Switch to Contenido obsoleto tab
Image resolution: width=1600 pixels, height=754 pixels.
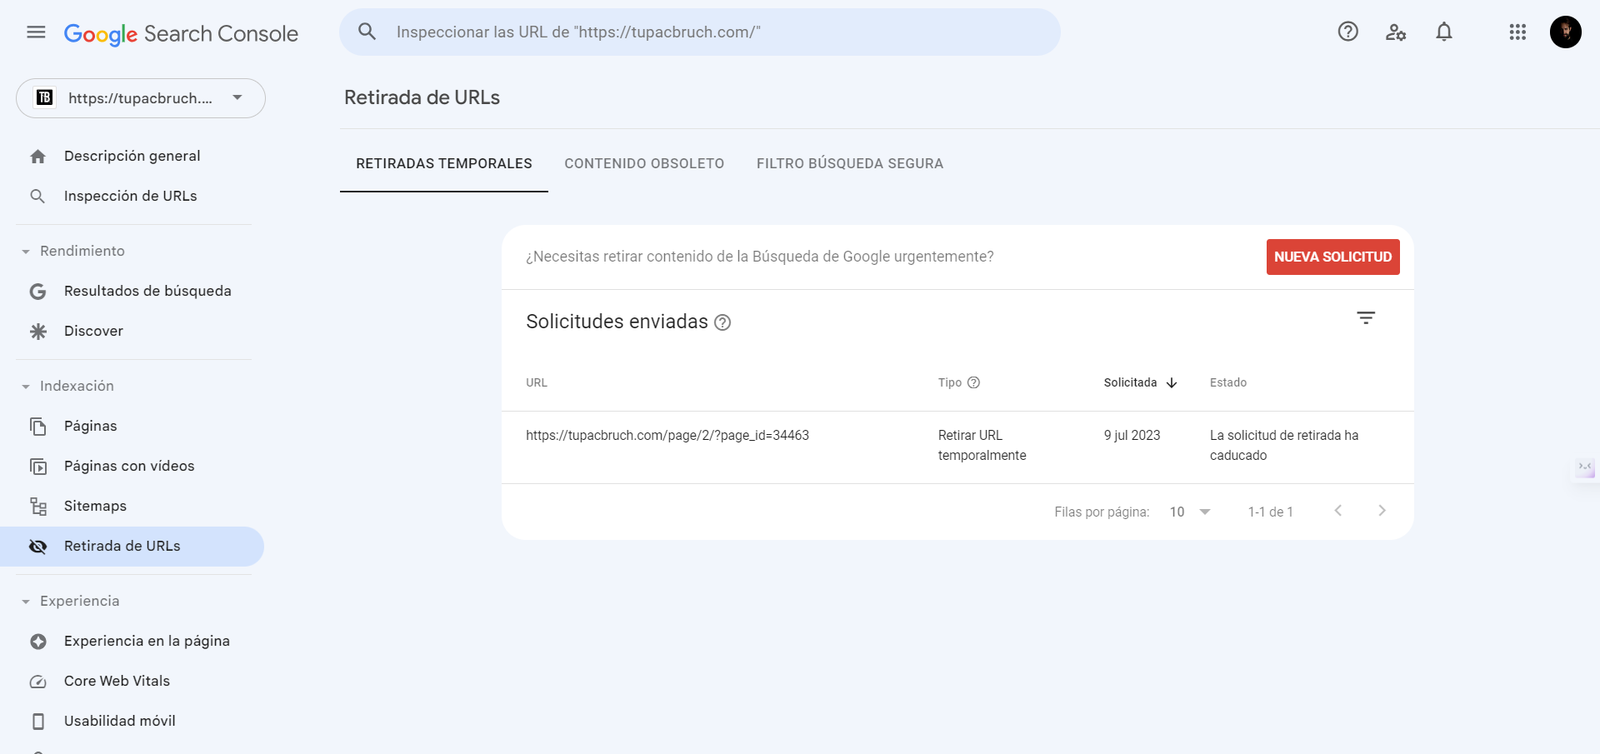tap(644, 163)
